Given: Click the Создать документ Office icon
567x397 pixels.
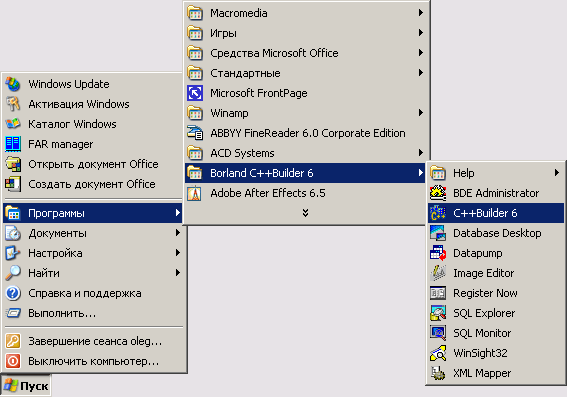Looking at the screenshot, I should click(x=13, y=184).
